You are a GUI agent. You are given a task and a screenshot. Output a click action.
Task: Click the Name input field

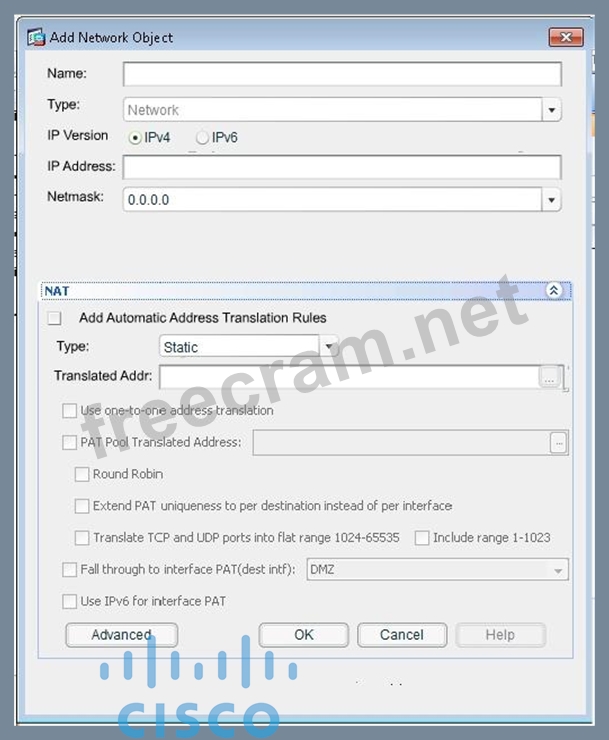[341, 74]
